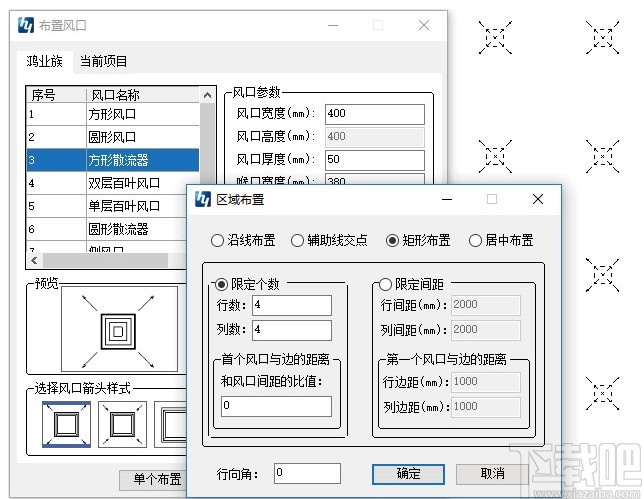Click the 风口名称 column header

coord(143,95)
